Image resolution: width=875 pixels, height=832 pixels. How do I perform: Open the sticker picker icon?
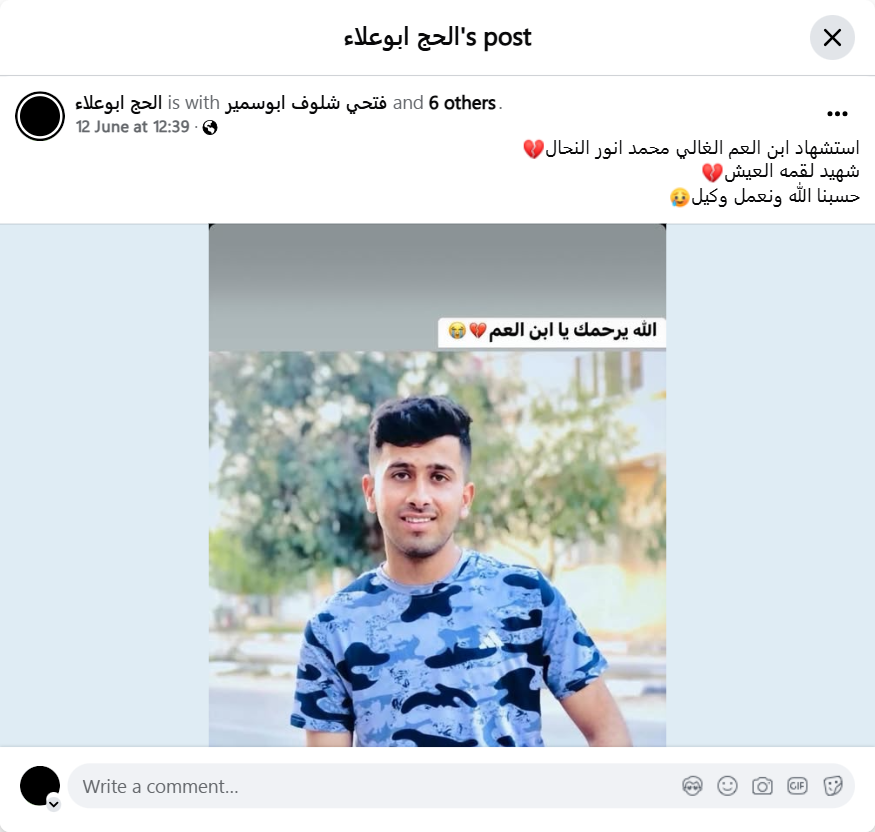[832, 786]
